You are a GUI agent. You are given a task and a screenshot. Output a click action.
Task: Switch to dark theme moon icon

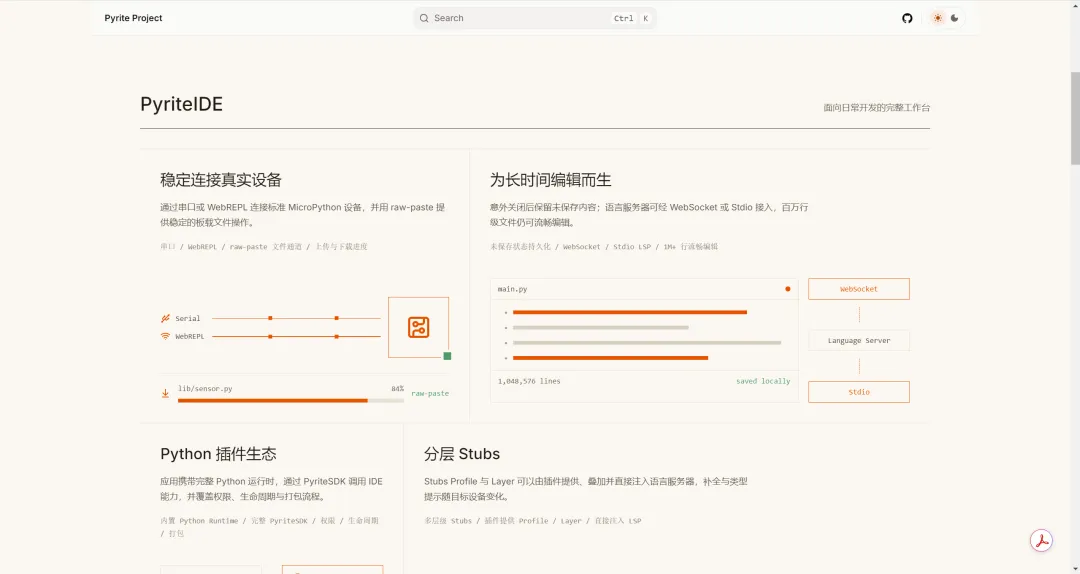point(955,18)
